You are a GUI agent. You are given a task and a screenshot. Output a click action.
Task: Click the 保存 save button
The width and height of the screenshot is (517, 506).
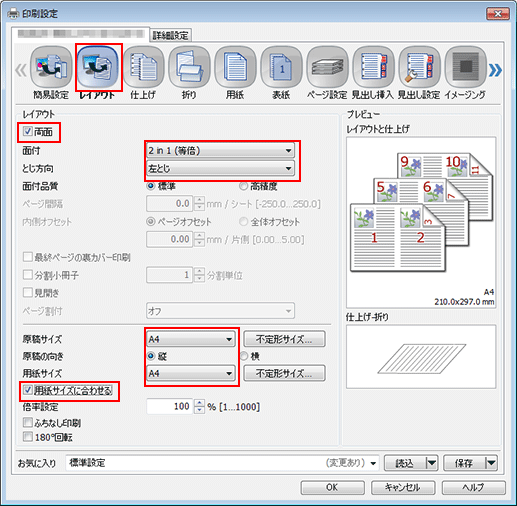tap(464, 463)
